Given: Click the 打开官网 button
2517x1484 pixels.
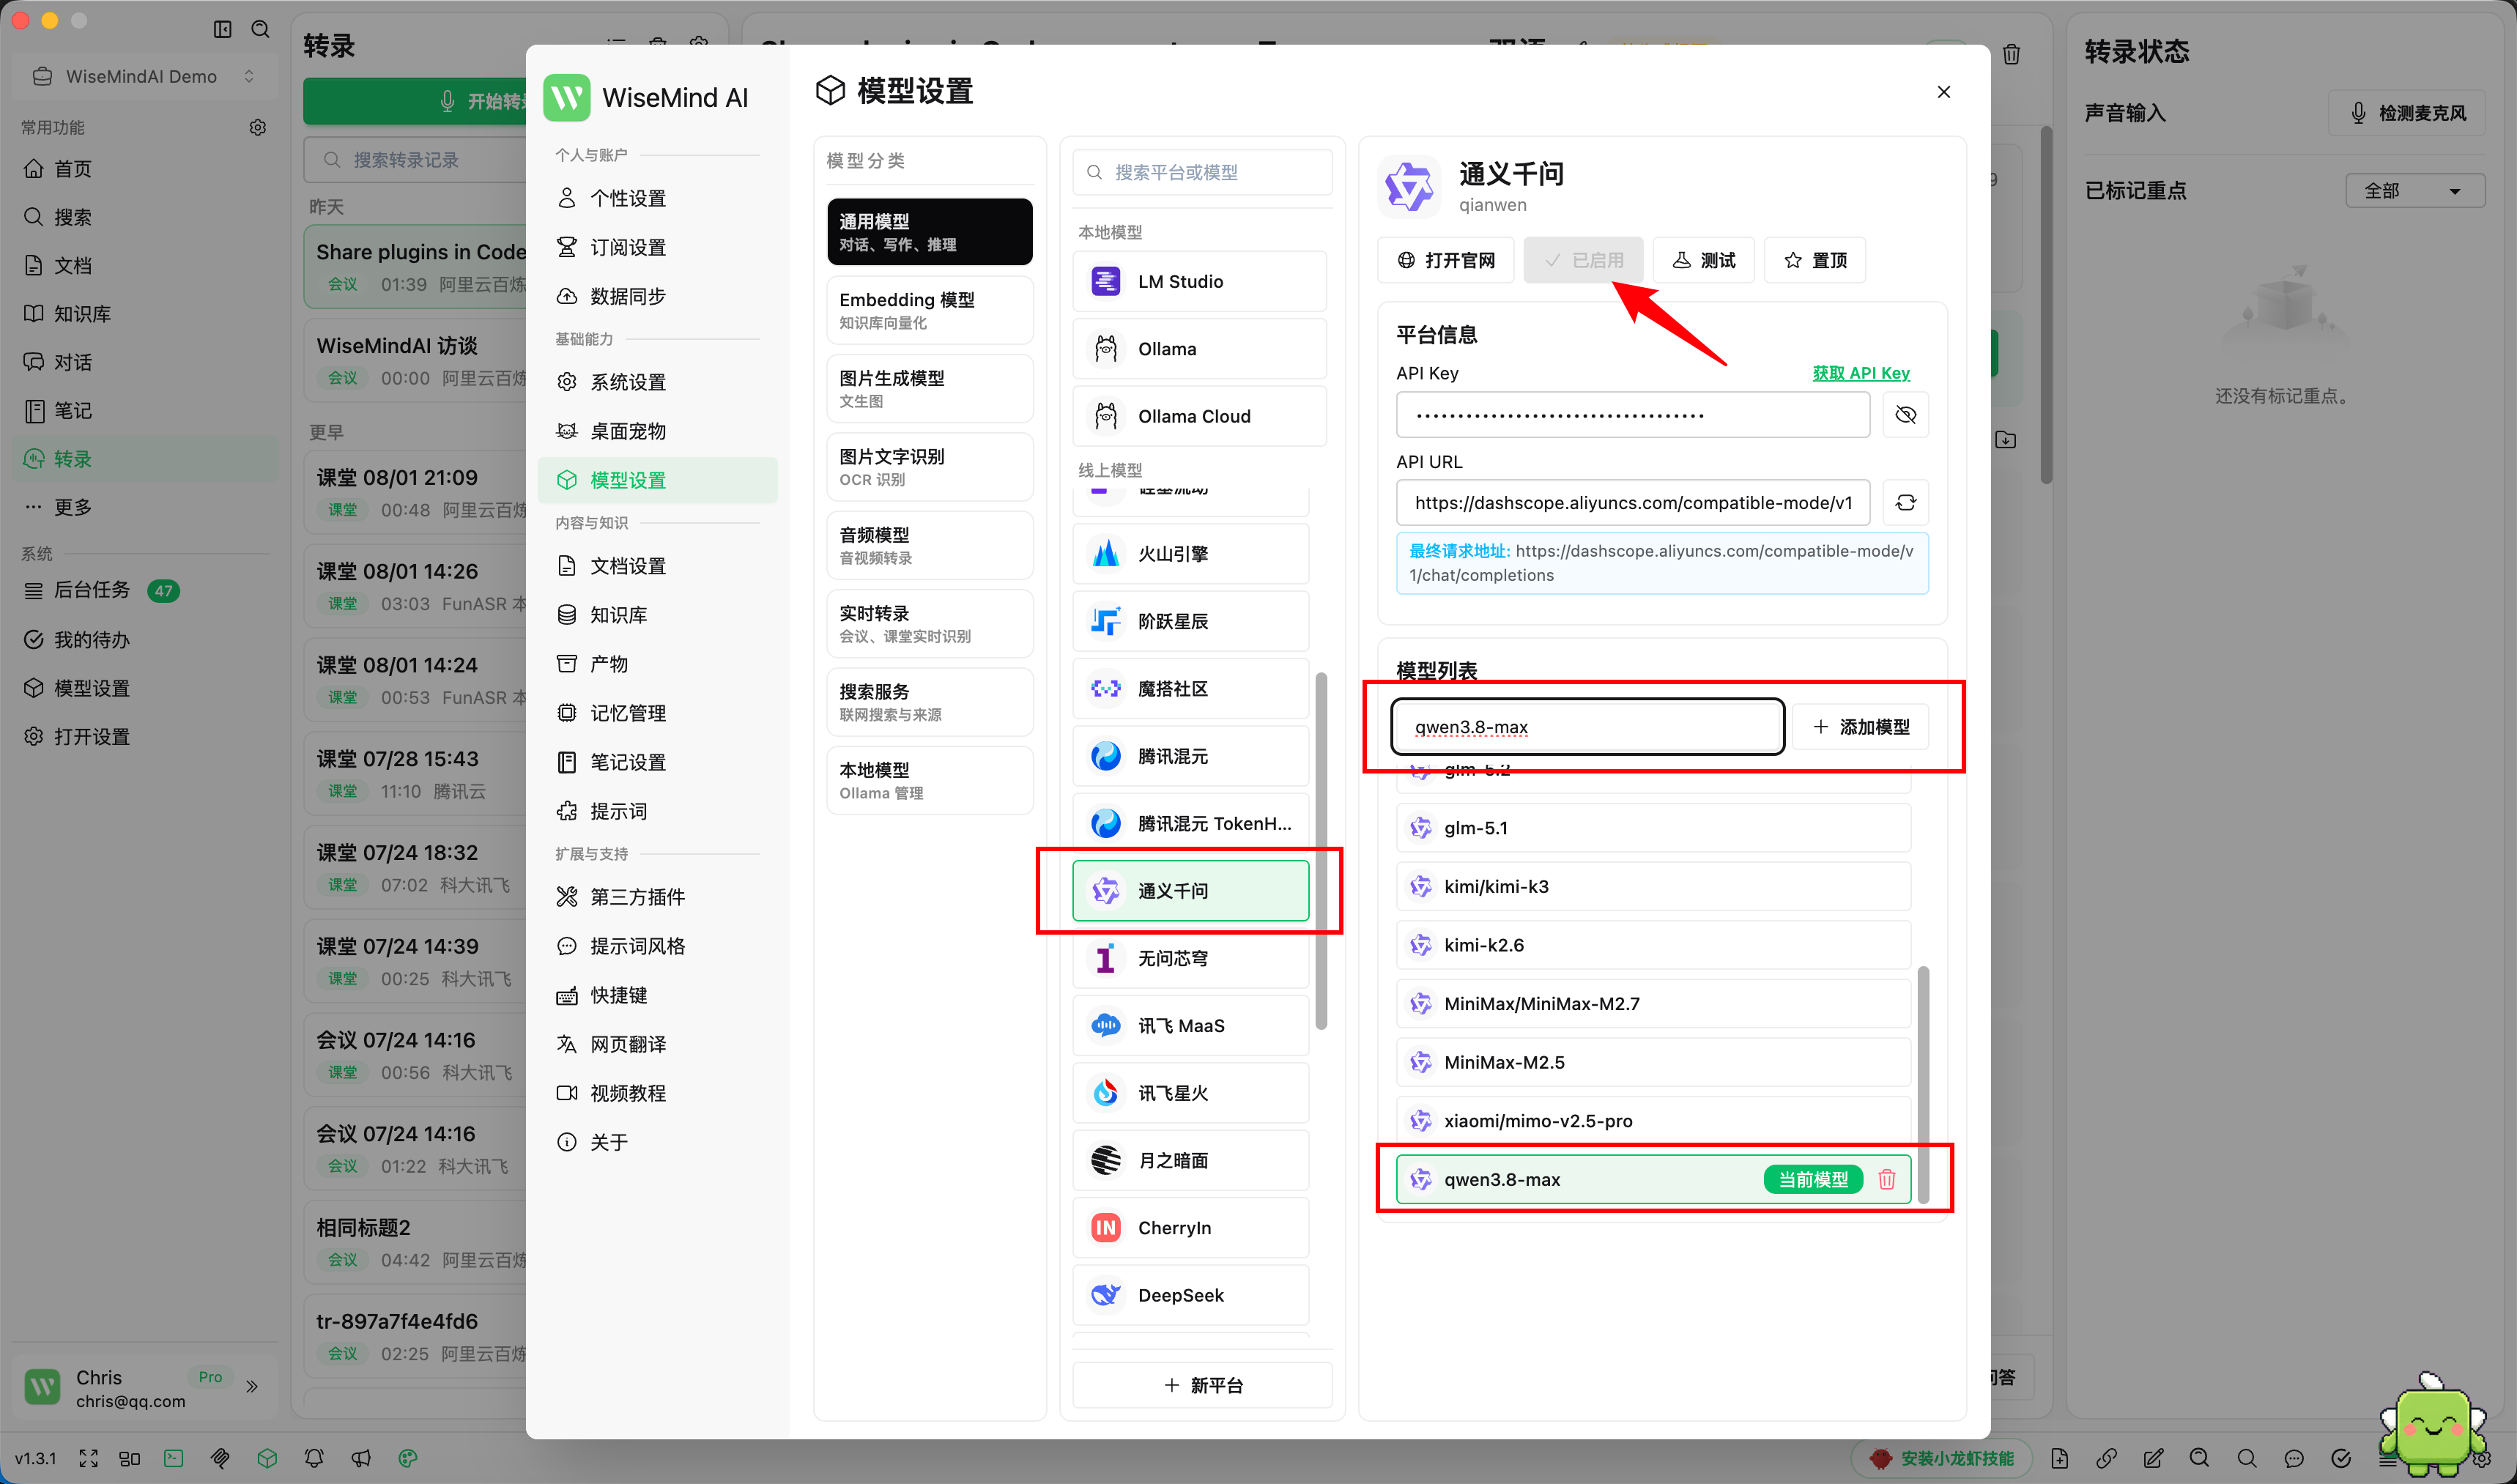Looking at the screenshot, I should 1446,260.
